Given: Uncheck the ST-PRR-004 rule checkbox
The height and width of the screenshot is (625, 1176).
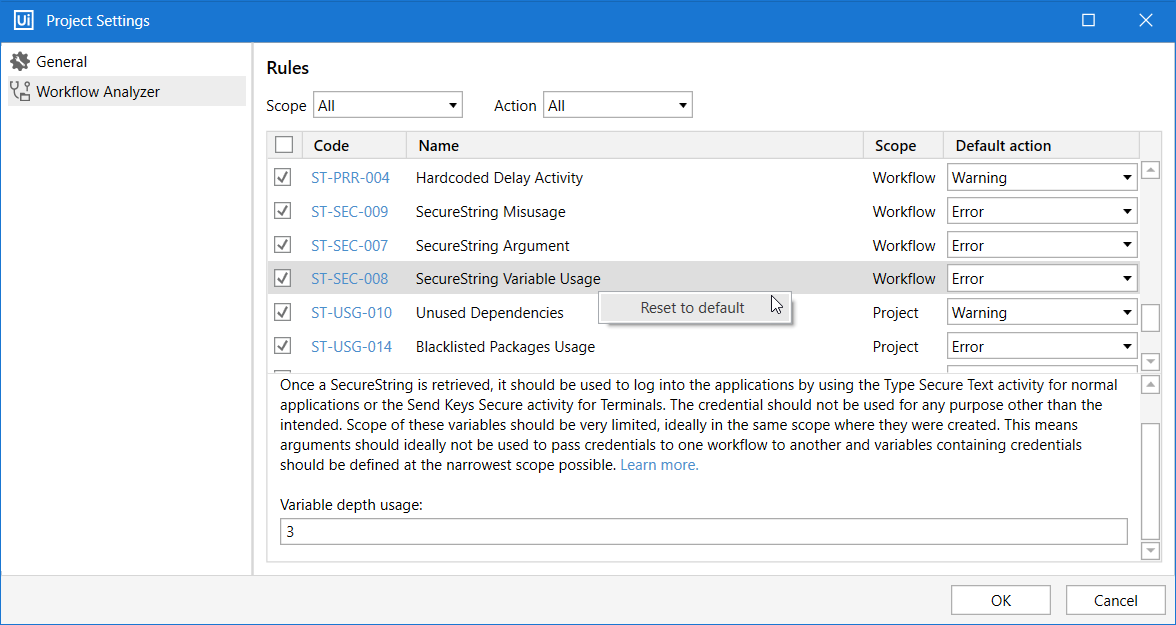Looking at the screenshot, I should [283, 178].
